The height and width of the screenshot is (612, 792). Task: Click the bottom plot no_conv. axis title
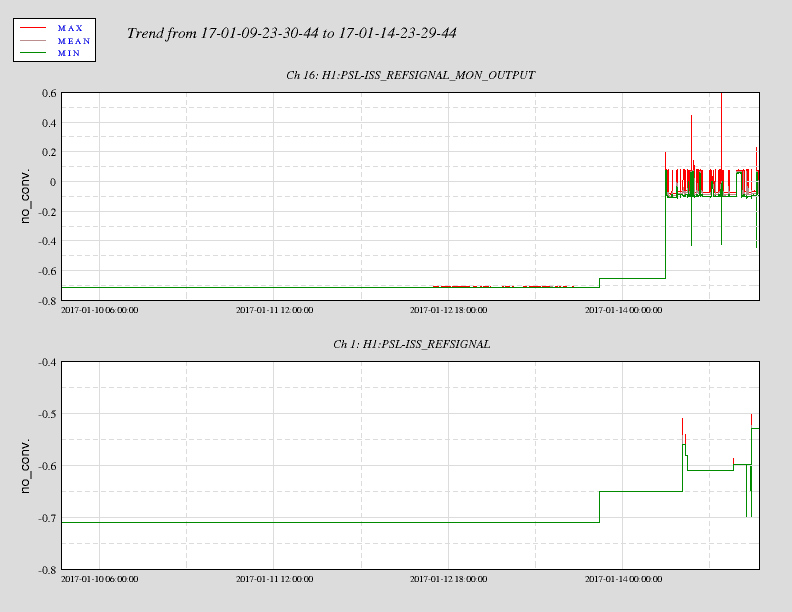25,466
